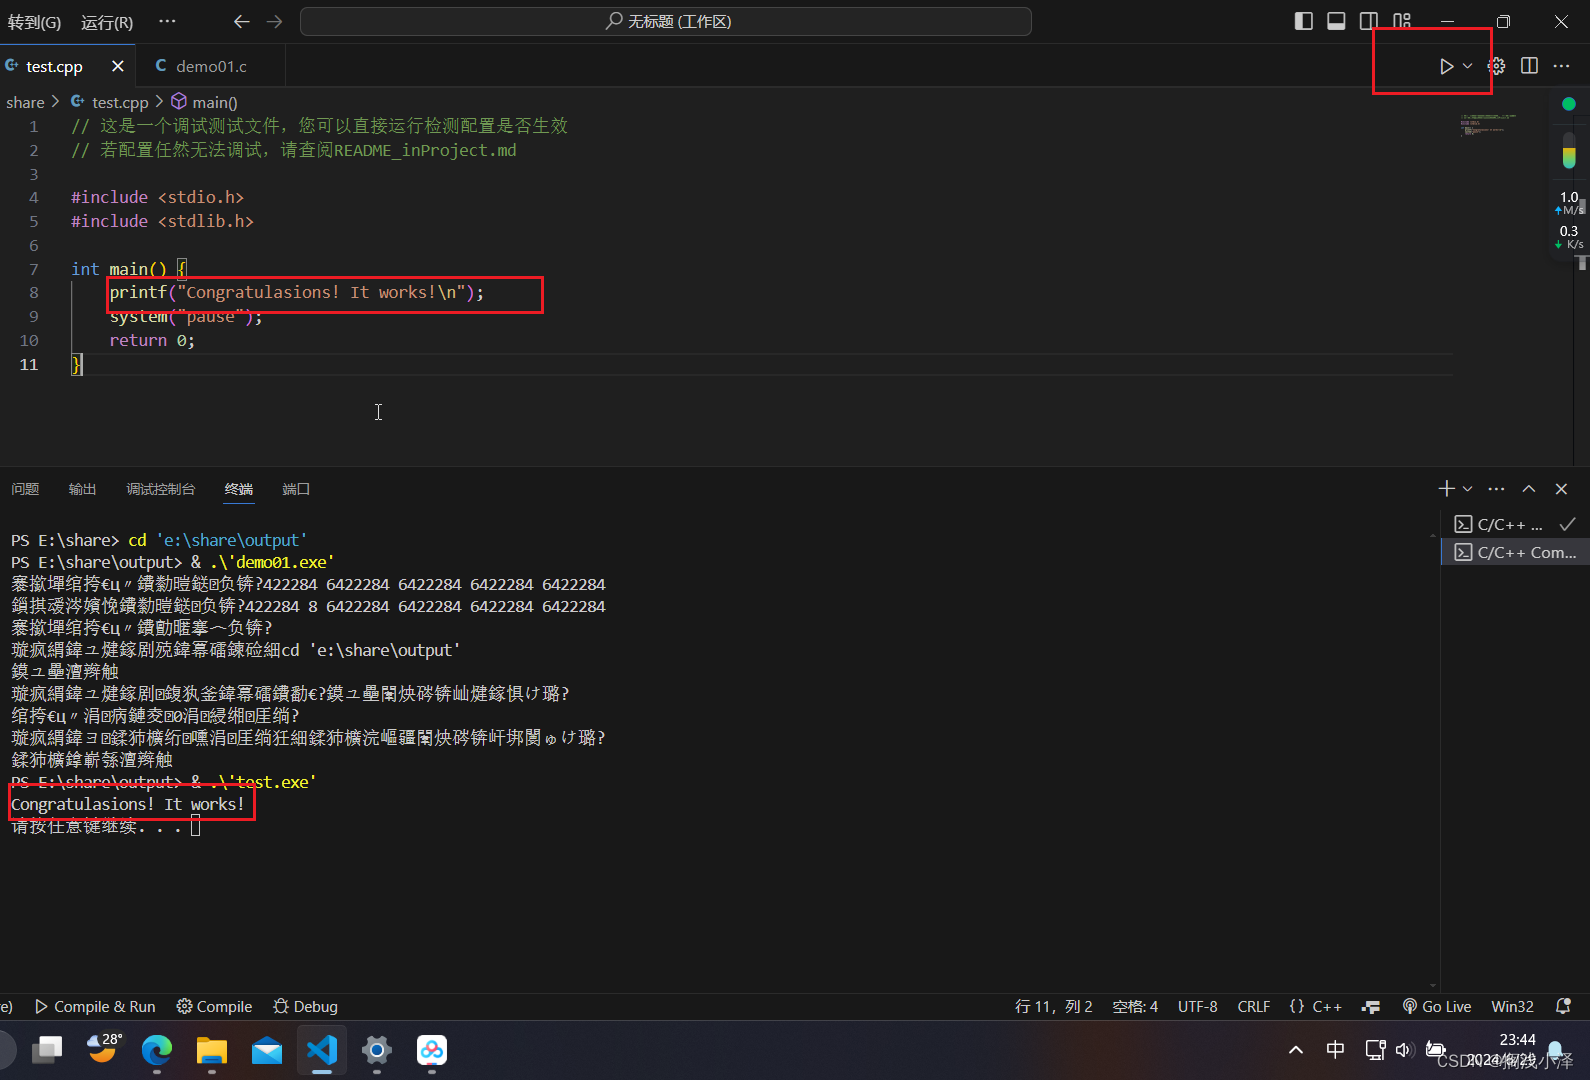This screenshot has height=1080, width=1590.
Task: Click the main() breadcrumb symbol
Action: [214, 102]
